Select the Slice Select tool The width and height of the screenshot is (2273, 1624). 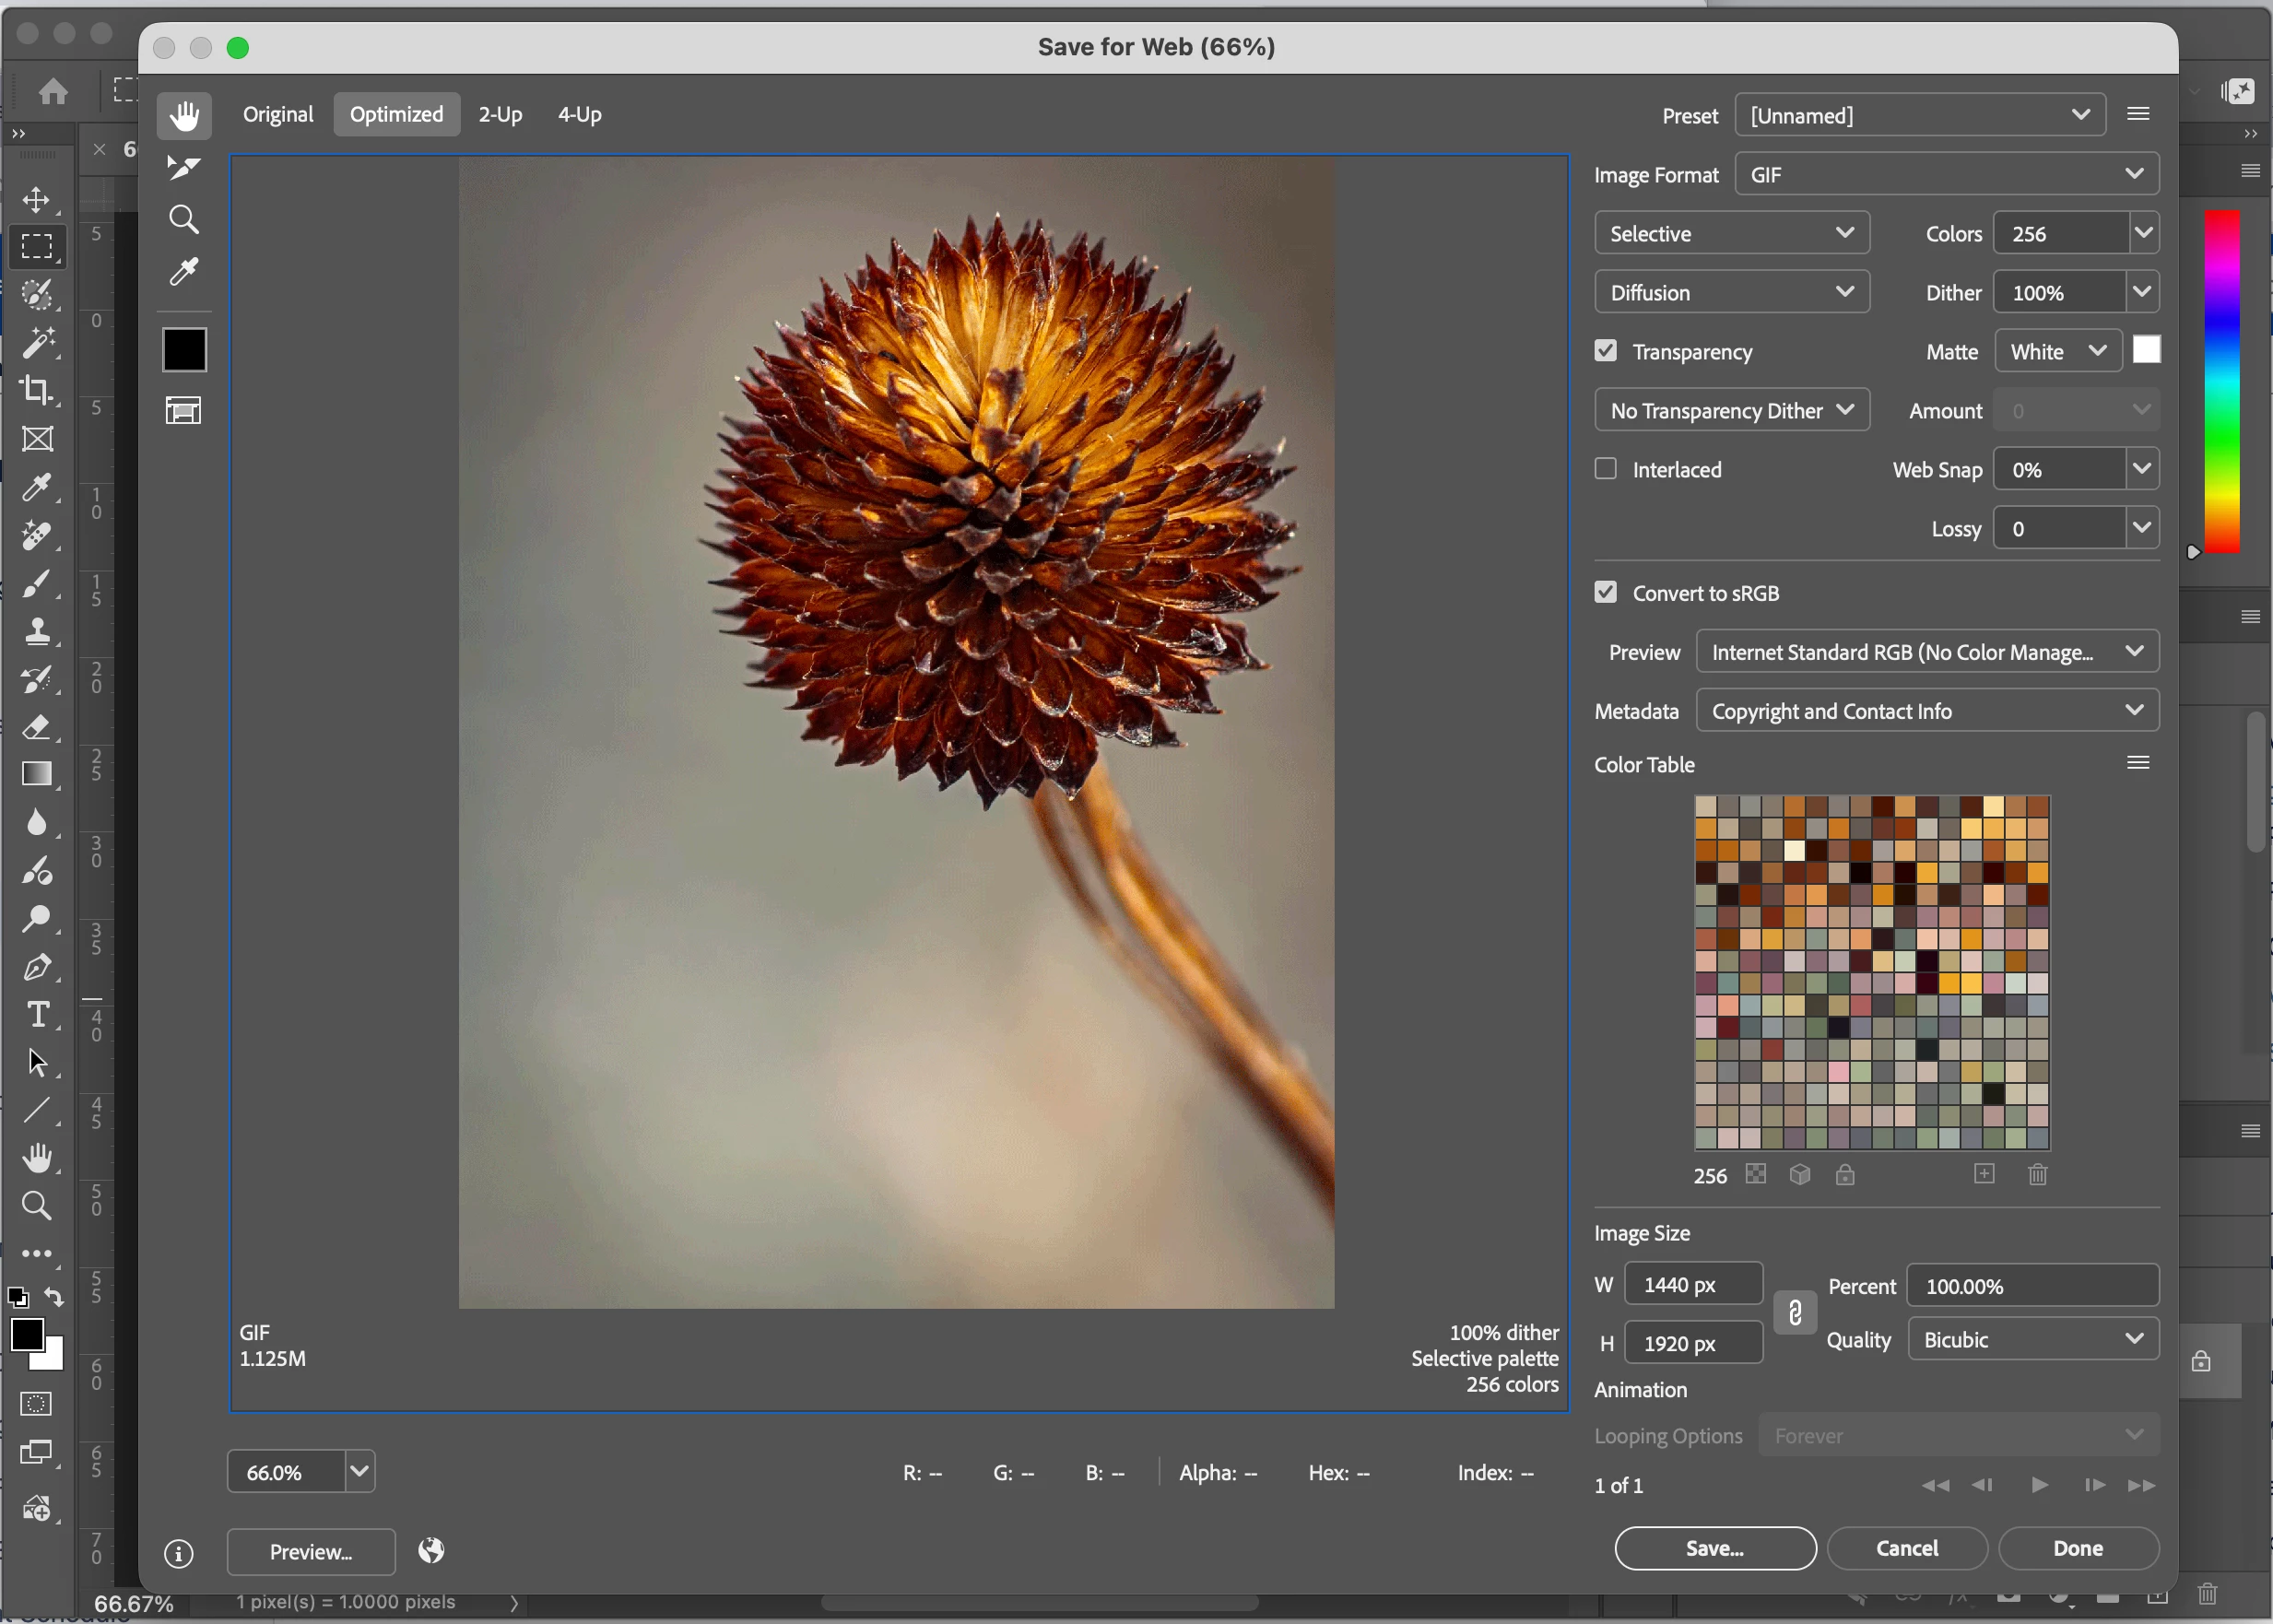coord(183,167)
